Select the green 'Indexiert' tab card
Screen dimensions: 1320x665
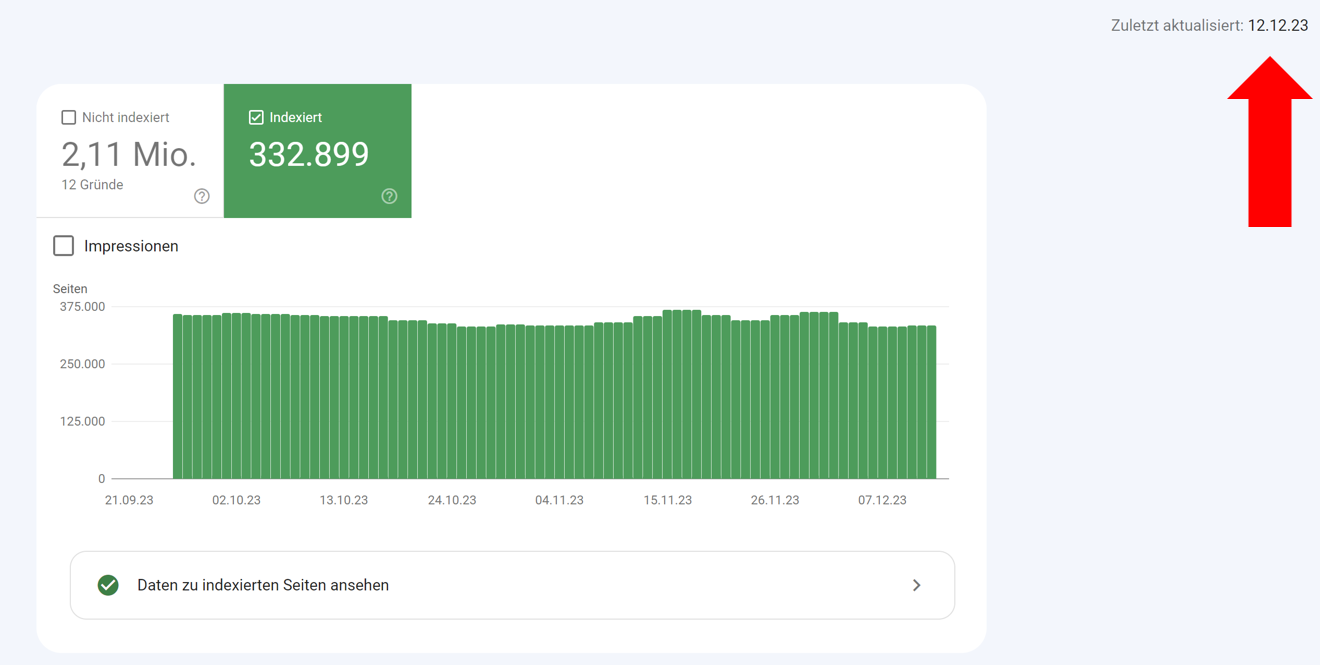click(x=317, y=150)
